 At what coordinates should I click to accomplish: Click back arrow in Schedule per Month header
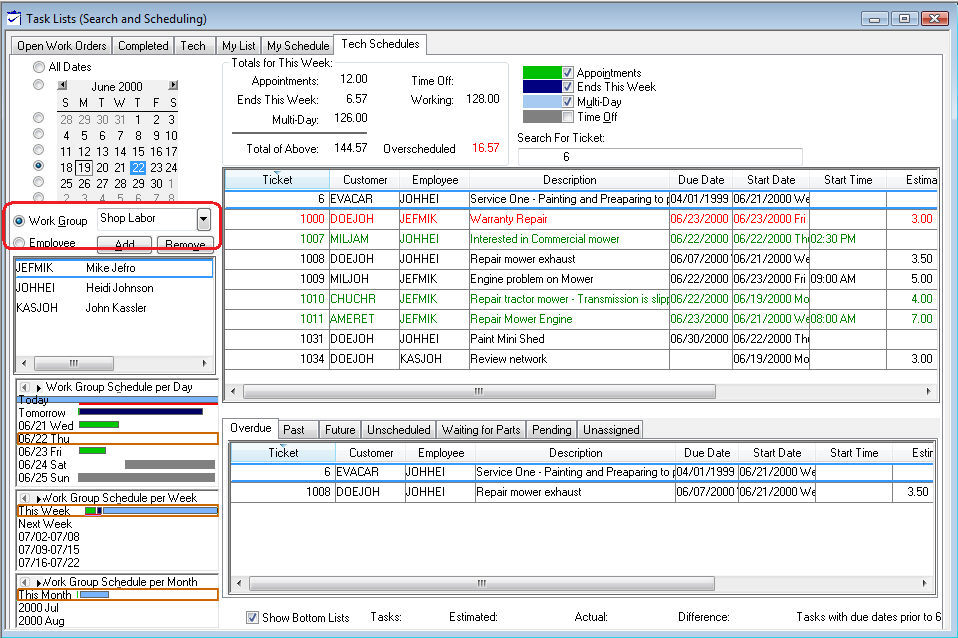tap(24, 581)
